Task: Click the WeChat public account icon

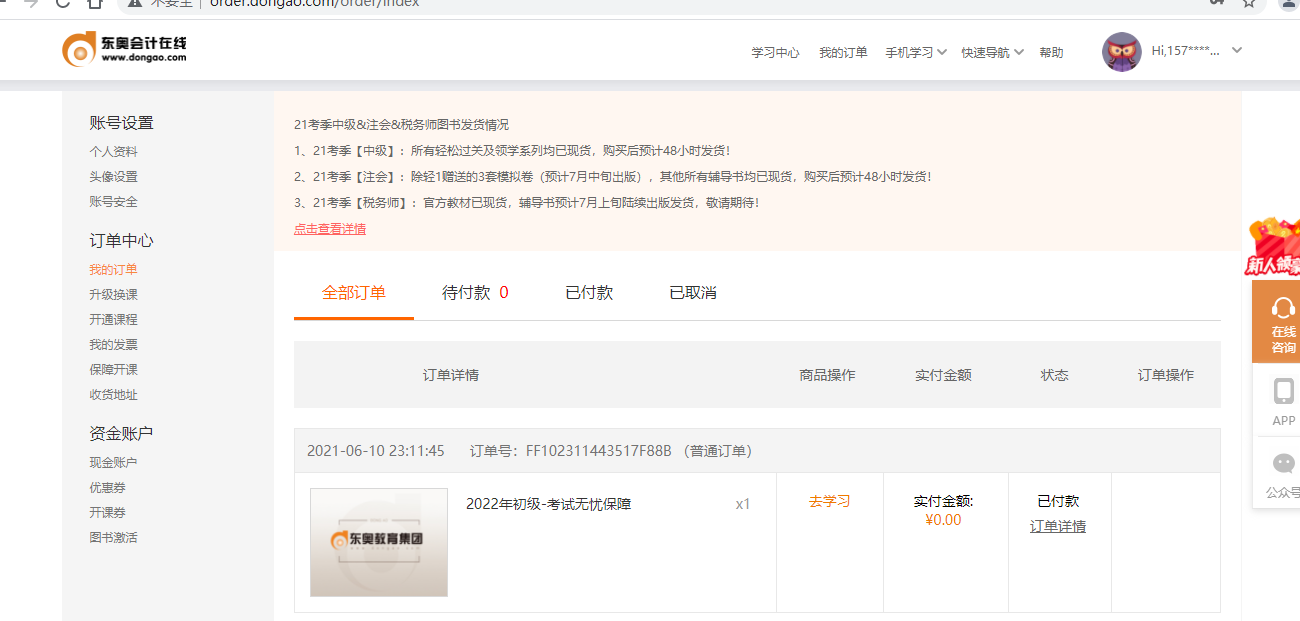Action: coord(1283,464)
